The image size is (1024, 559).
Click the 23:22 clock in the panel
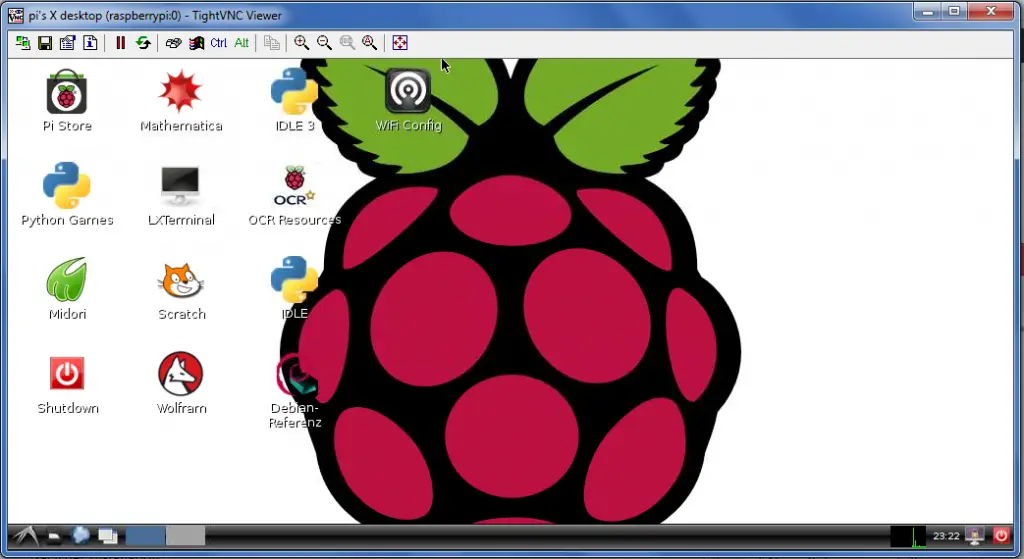tap(946, 536)
